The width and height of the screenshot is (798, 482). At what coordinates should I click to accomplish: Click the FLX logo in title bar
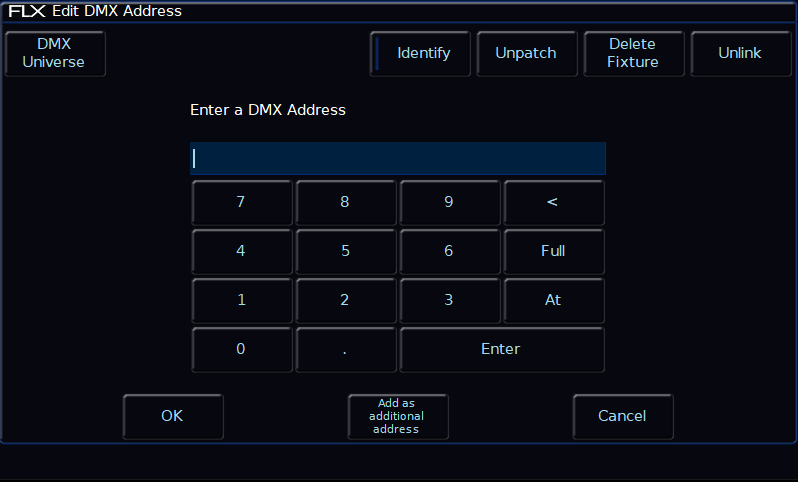click(27, 11)
